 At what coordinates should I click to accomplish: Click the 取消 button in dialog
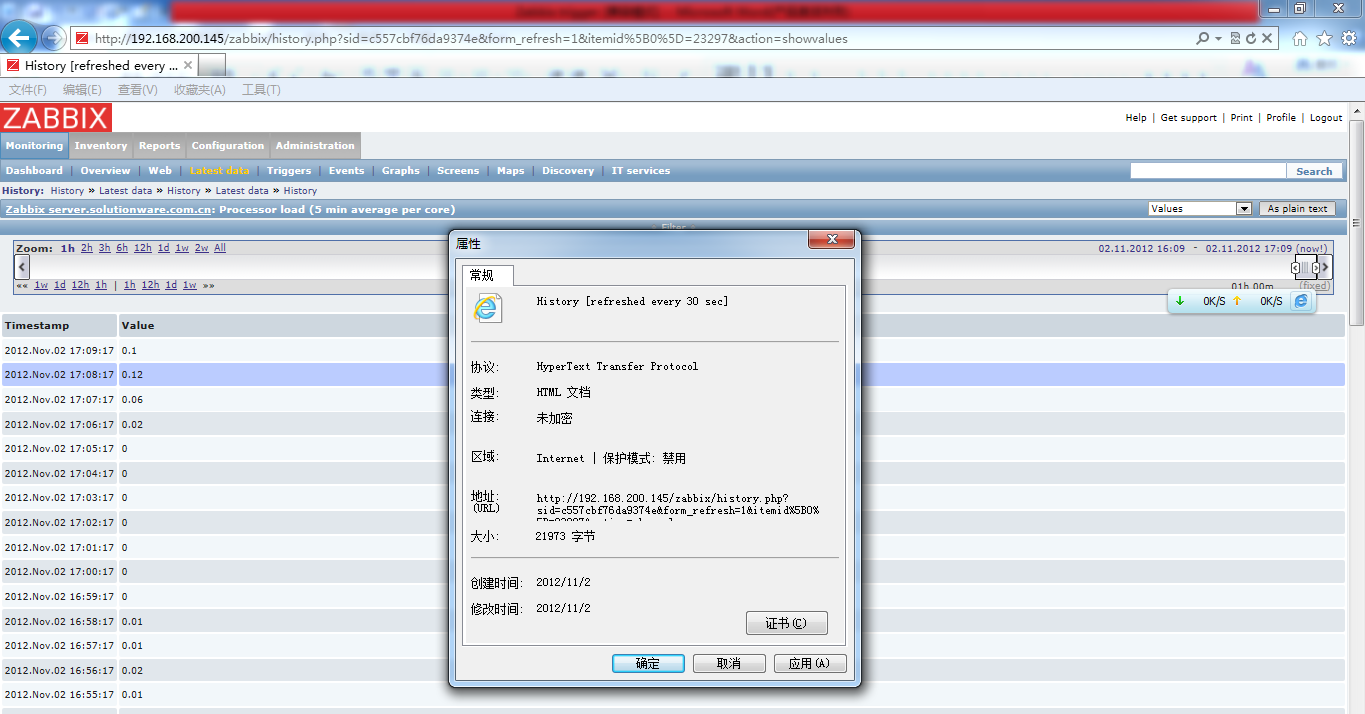[729, 663]
